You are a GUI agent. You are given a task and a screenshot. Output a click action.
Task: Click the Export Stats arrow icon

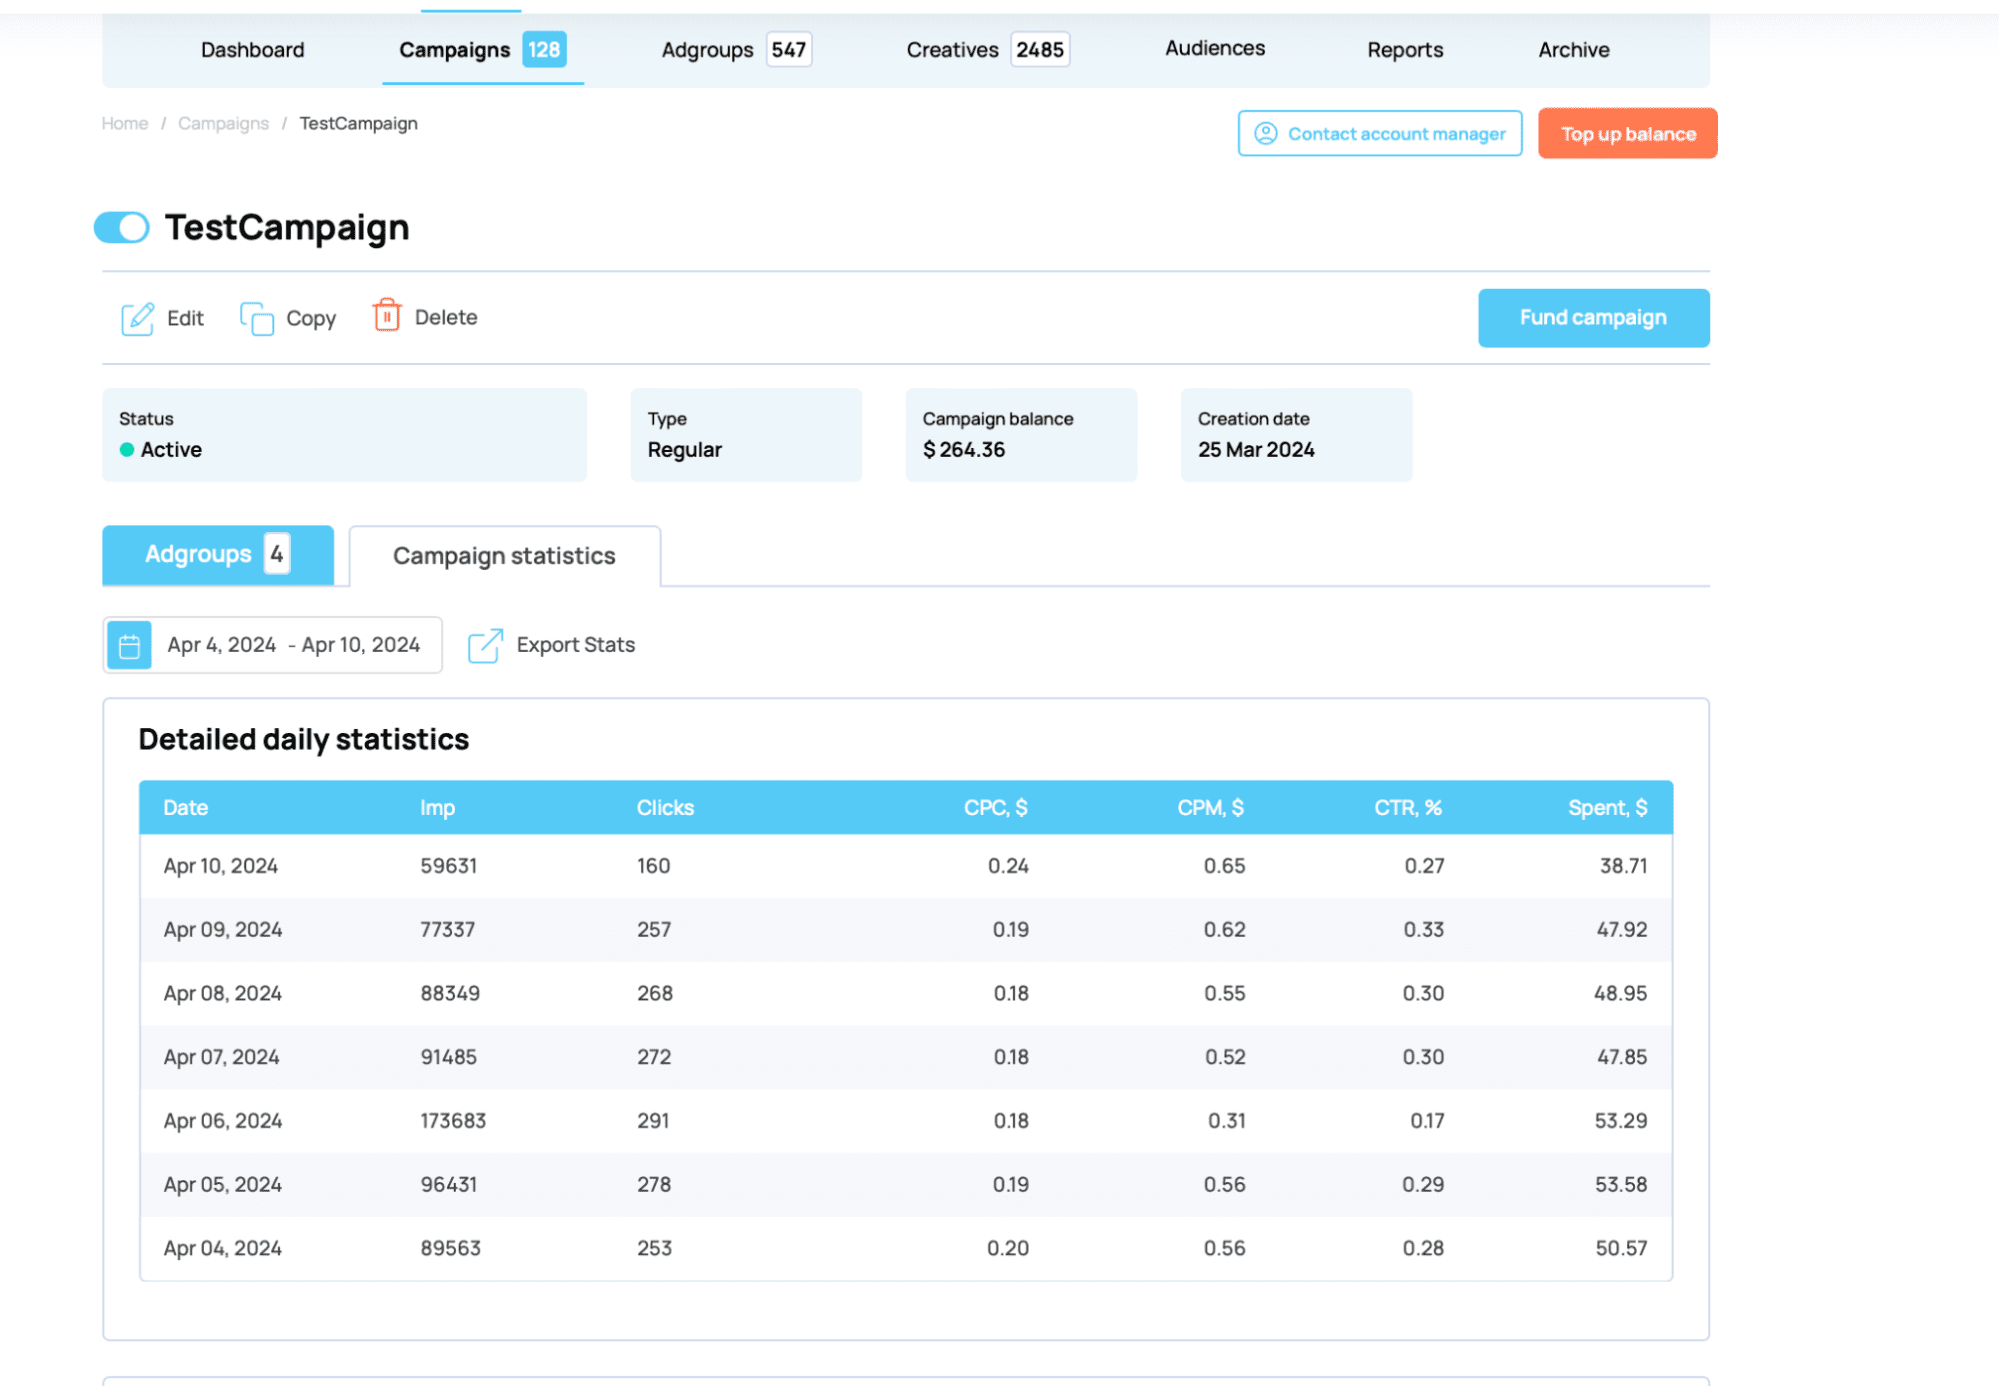coord(485,646)
